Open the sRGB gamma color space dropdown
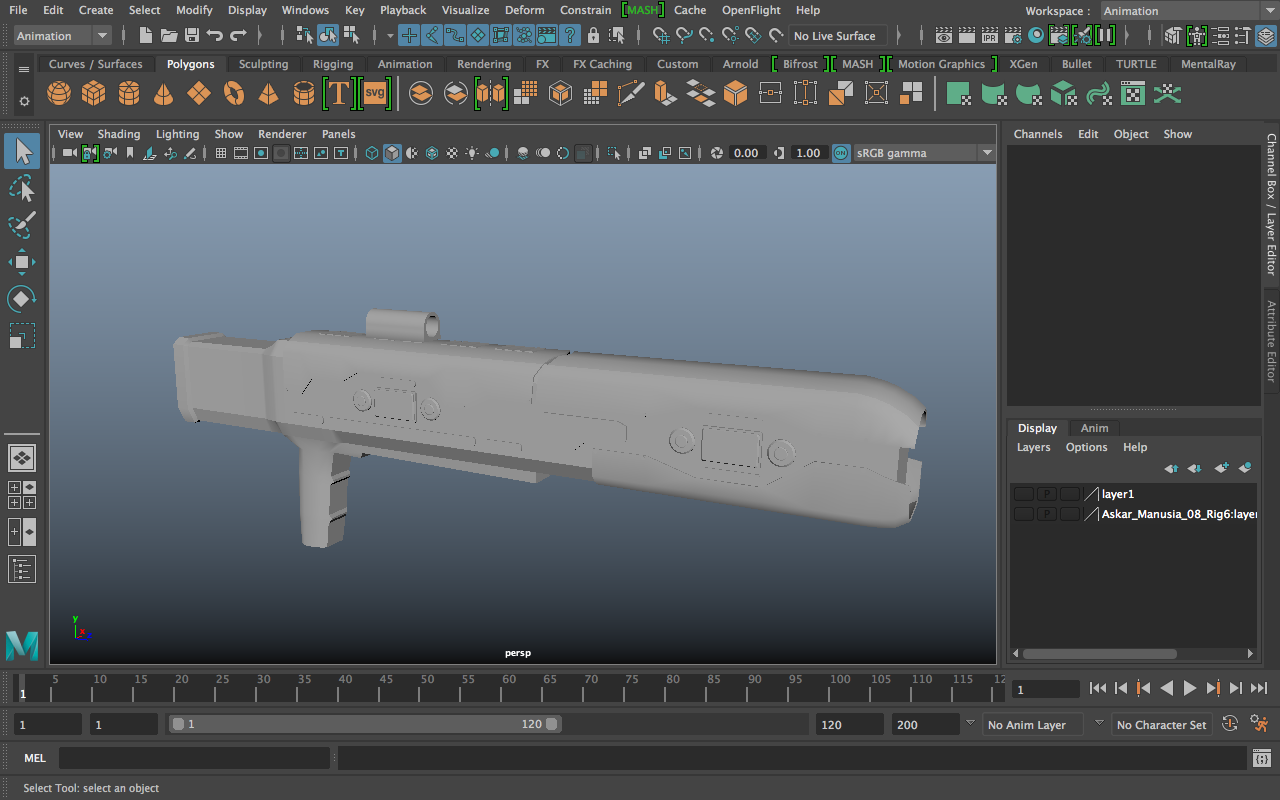This screenshot has height=800, width=1280. click(923, 153)
